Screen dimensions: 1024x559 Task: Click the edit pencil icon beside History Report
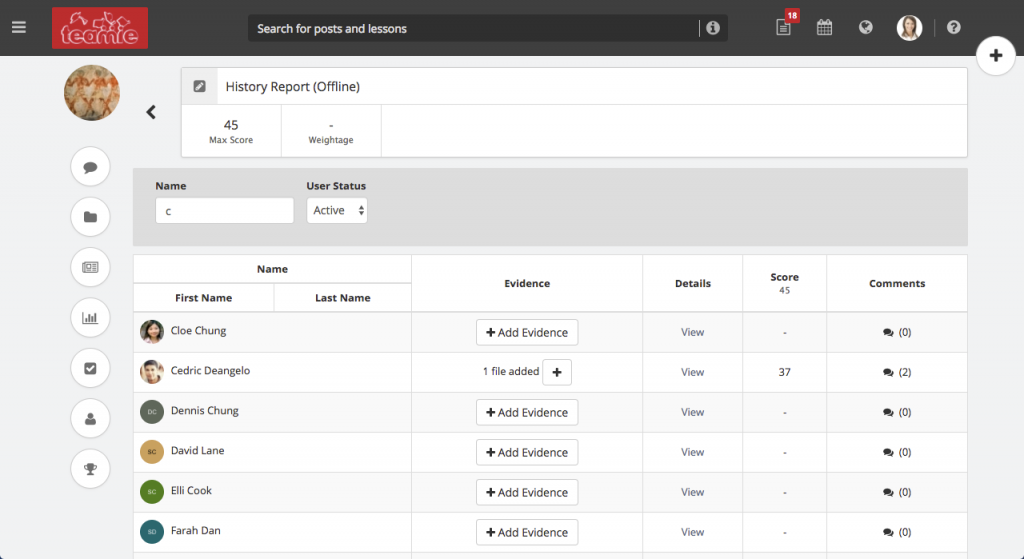point(200,86)
